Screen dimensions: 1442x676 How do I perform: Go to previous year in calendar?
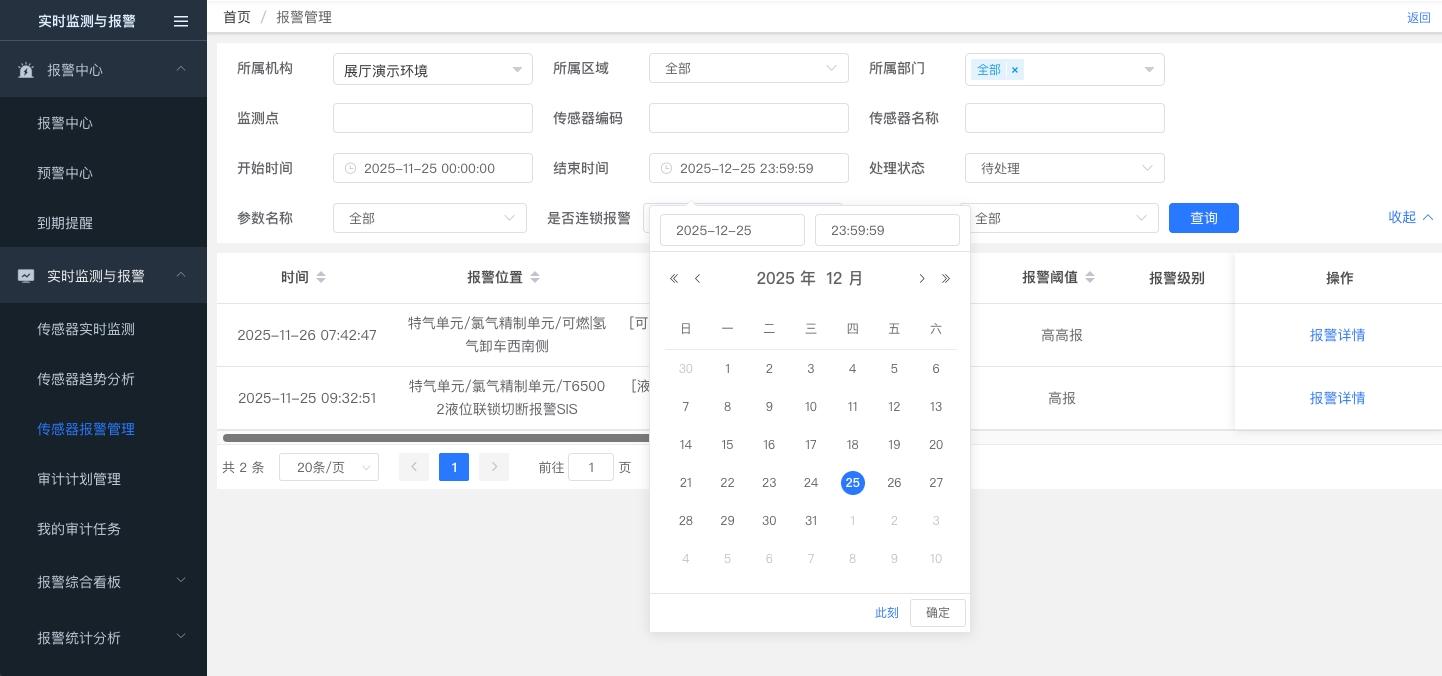click(674, 279)
